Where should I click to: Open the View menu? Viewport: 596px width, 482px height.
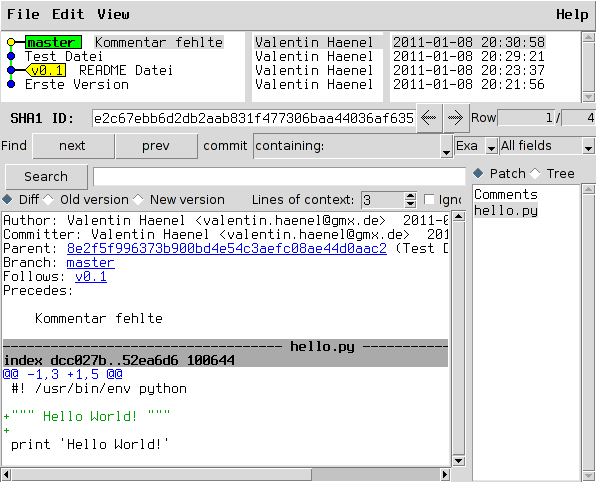coord(113,14)
